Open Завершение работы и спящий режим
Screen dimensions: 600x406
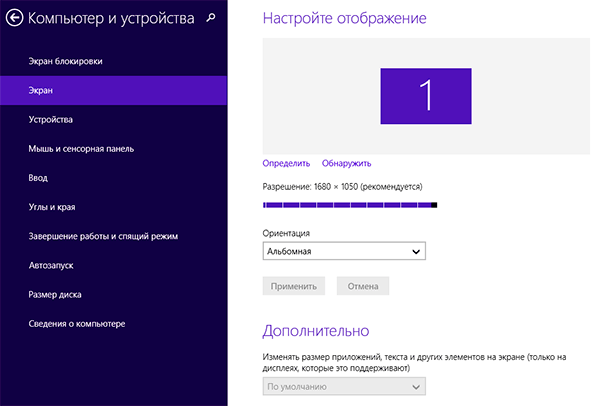[103, 237]
